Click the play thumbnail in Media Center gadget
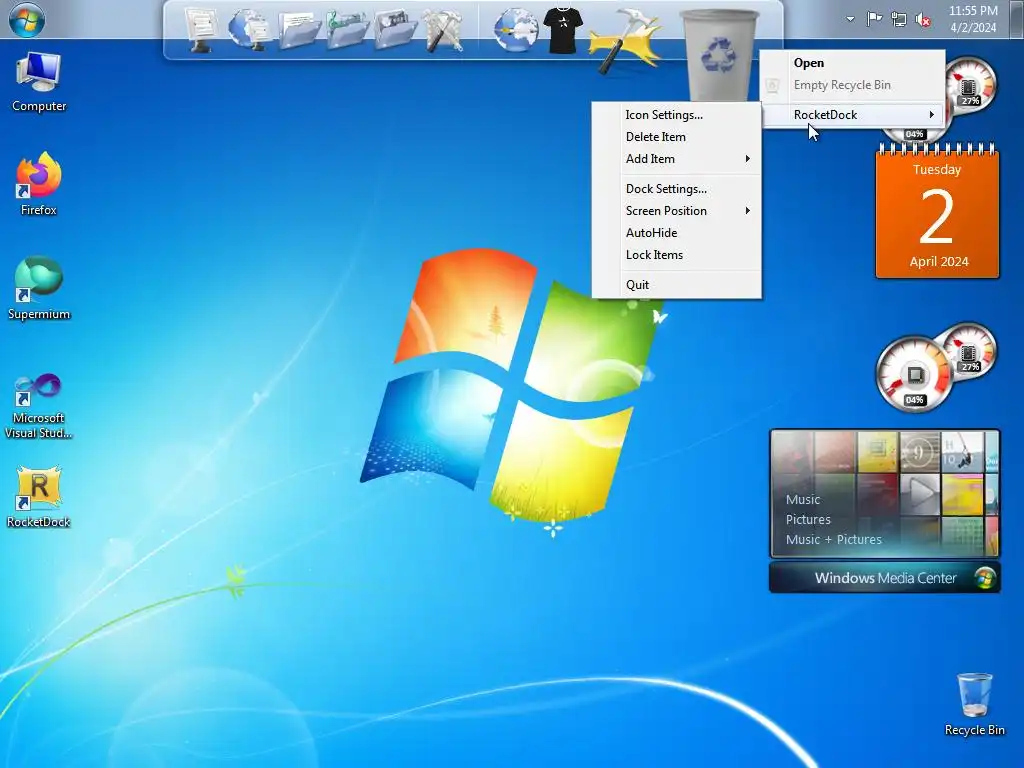Image resolution: width=1024 pixels, height=768 pixels. tap(920, 493)
